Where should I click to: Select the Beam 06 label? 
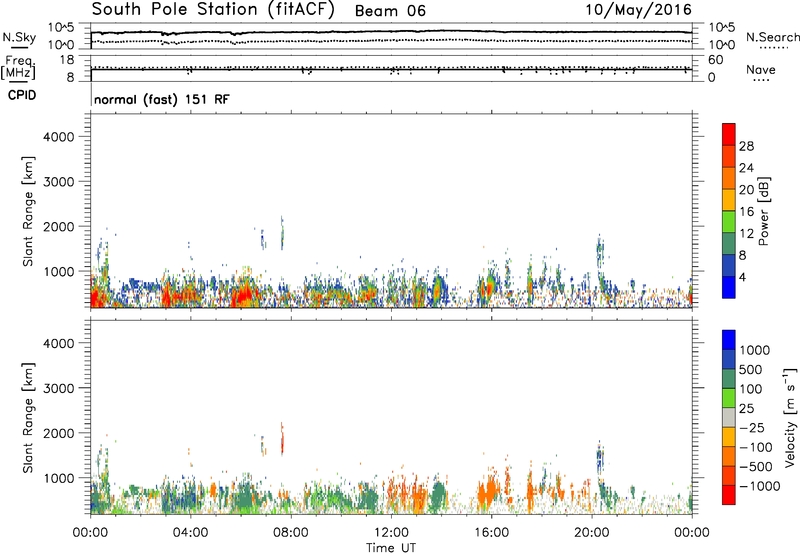pos(390,11)
